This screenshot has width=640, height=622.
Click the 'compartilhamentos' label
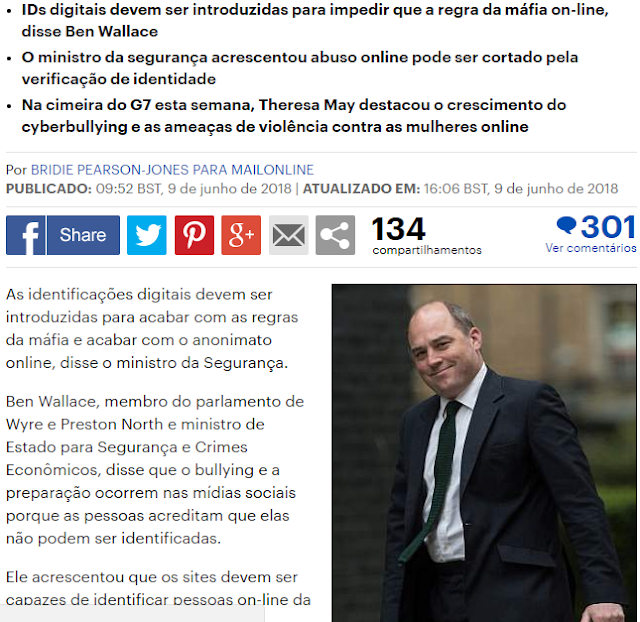427,250
